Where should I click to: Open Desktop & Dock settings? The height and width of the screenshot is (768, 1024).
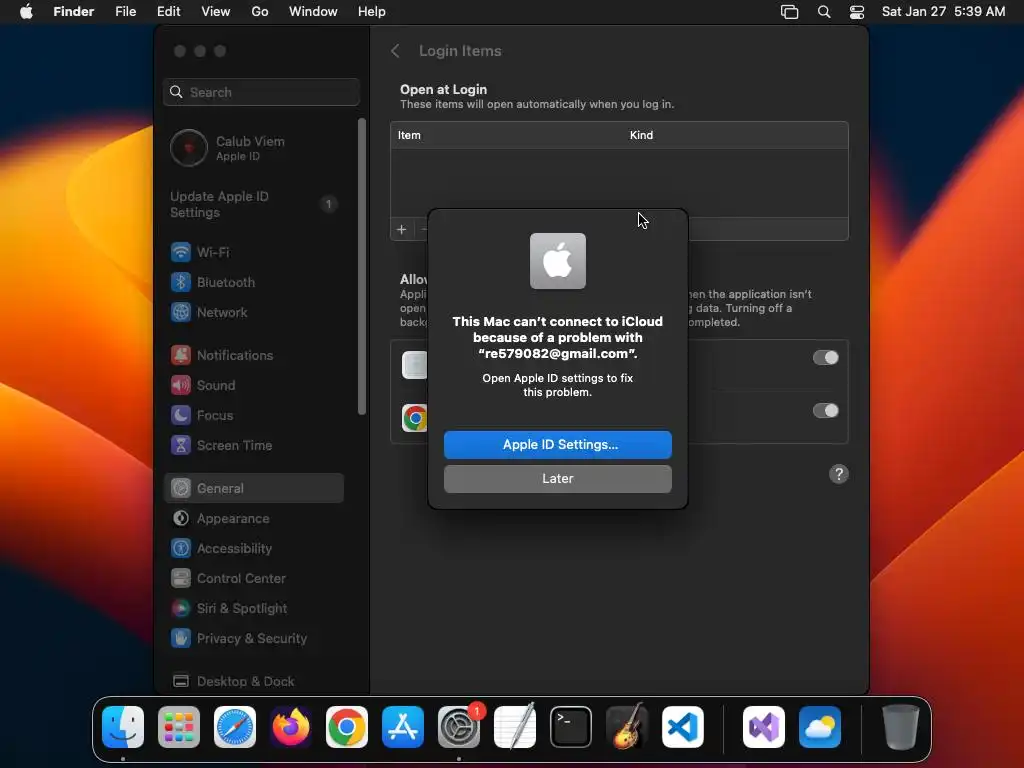[x=253, y=681]
